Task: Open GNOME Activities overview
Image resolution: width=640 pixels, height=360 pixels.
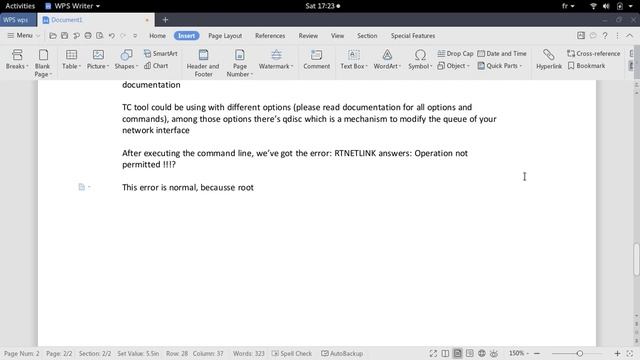Action: tap(20, 6)
